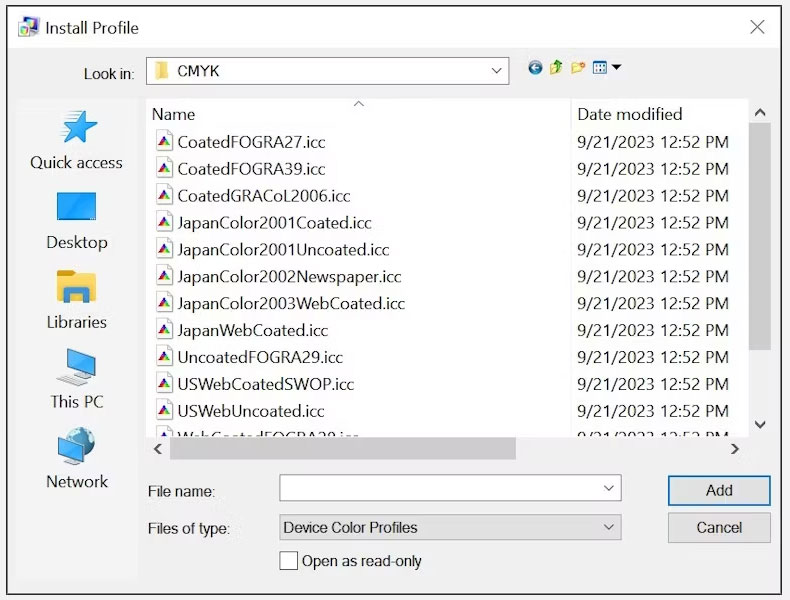Select the USWebUncoated.icc file icon
Screen dimensions: 790x600
pyautogui.click(x=164, y=411)
